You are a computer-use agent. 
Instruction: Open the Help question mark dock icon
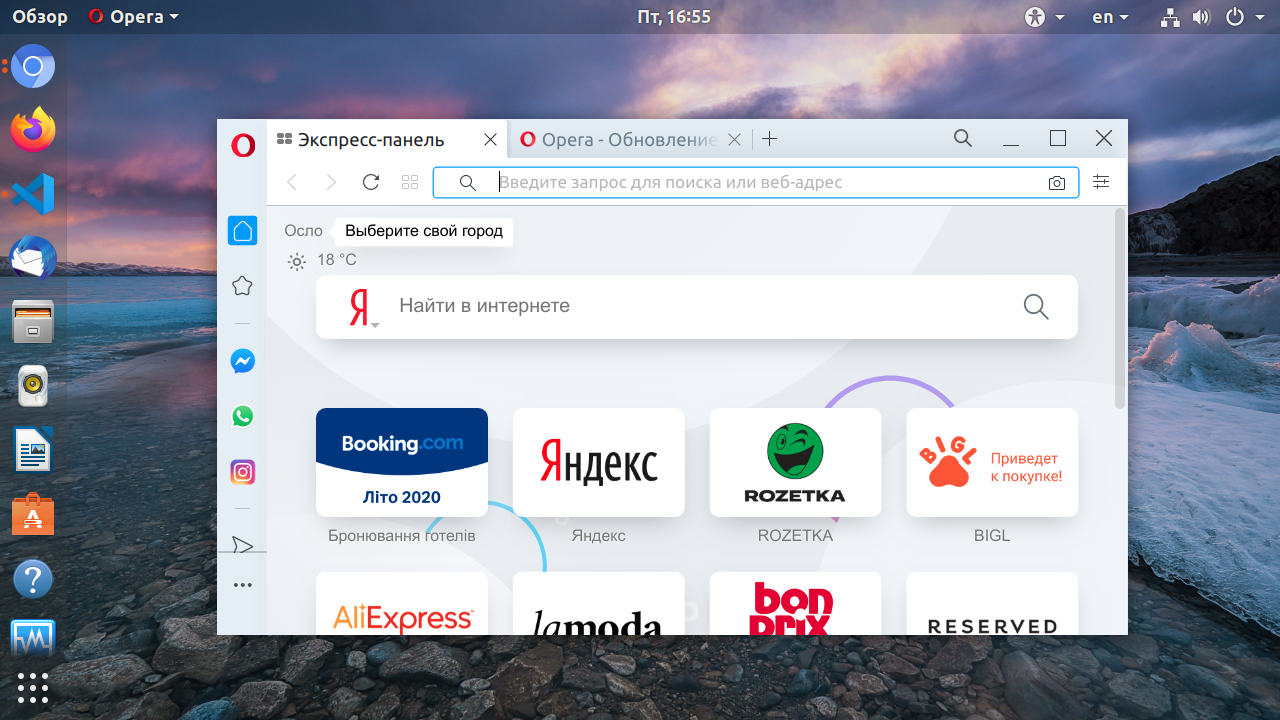tap(33, 578)
